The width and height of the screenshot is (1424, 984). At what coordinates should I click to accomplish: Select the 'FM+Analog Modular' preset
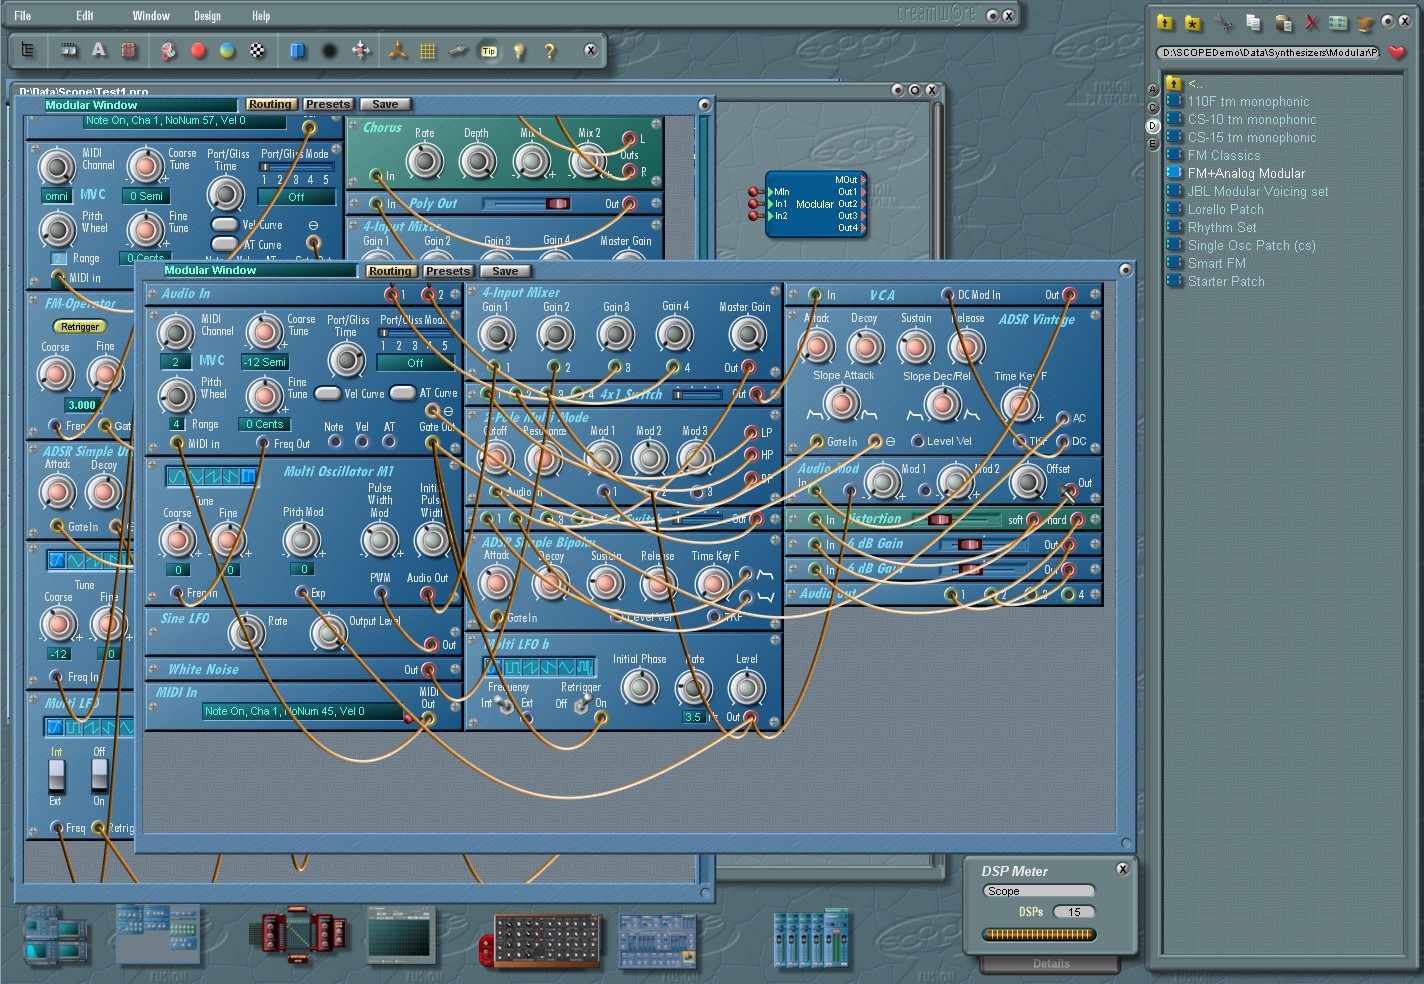[1246, 174]
